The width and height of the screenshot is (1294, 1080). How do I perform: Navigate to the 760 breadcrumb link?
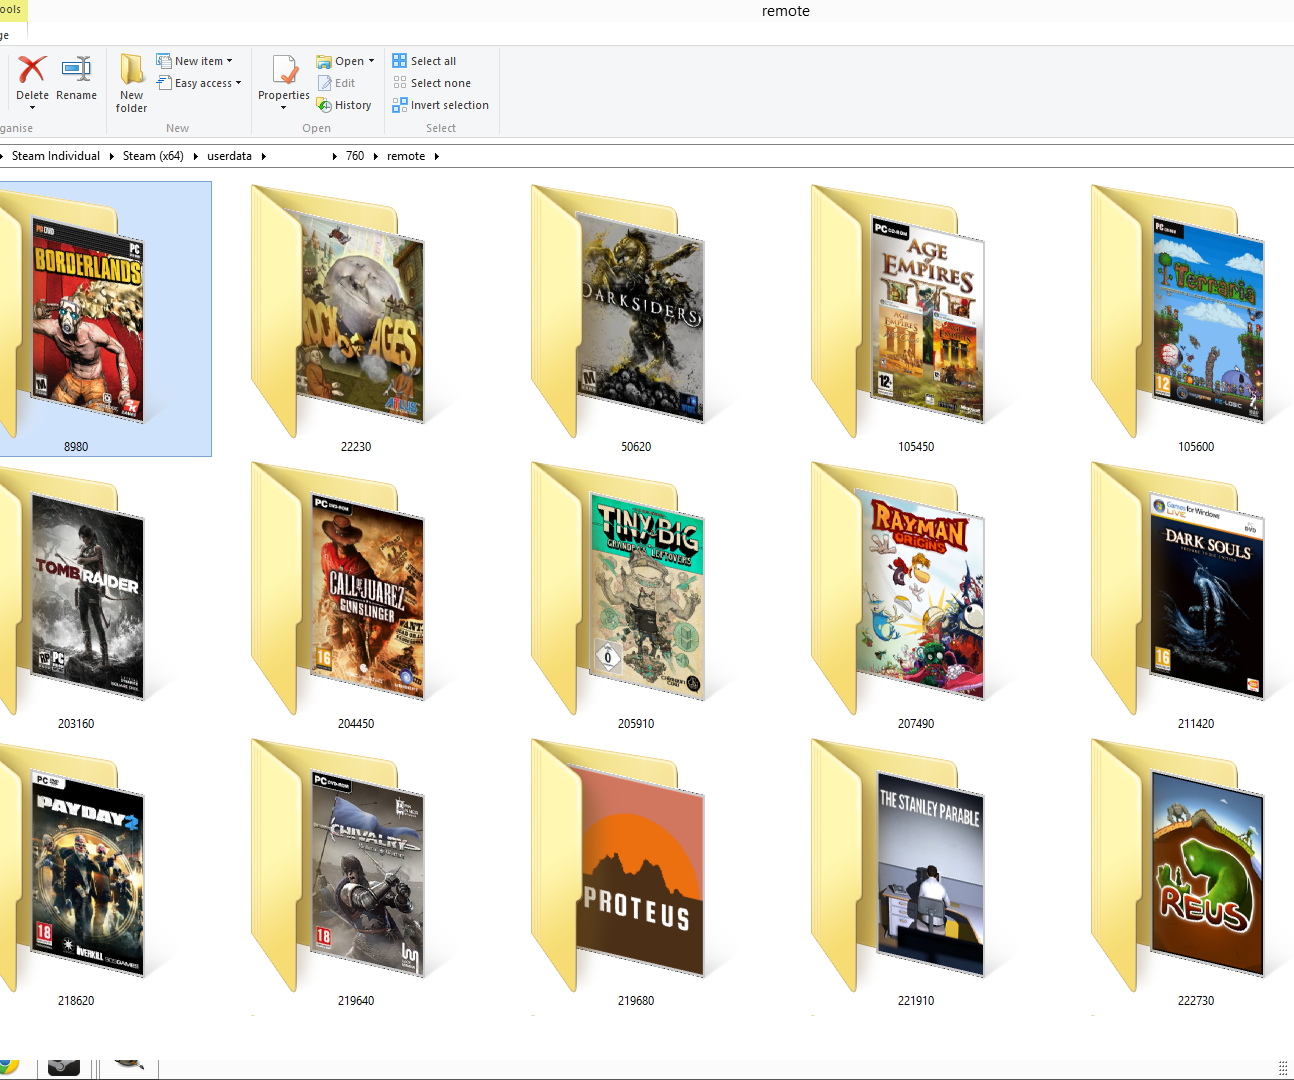355,156
